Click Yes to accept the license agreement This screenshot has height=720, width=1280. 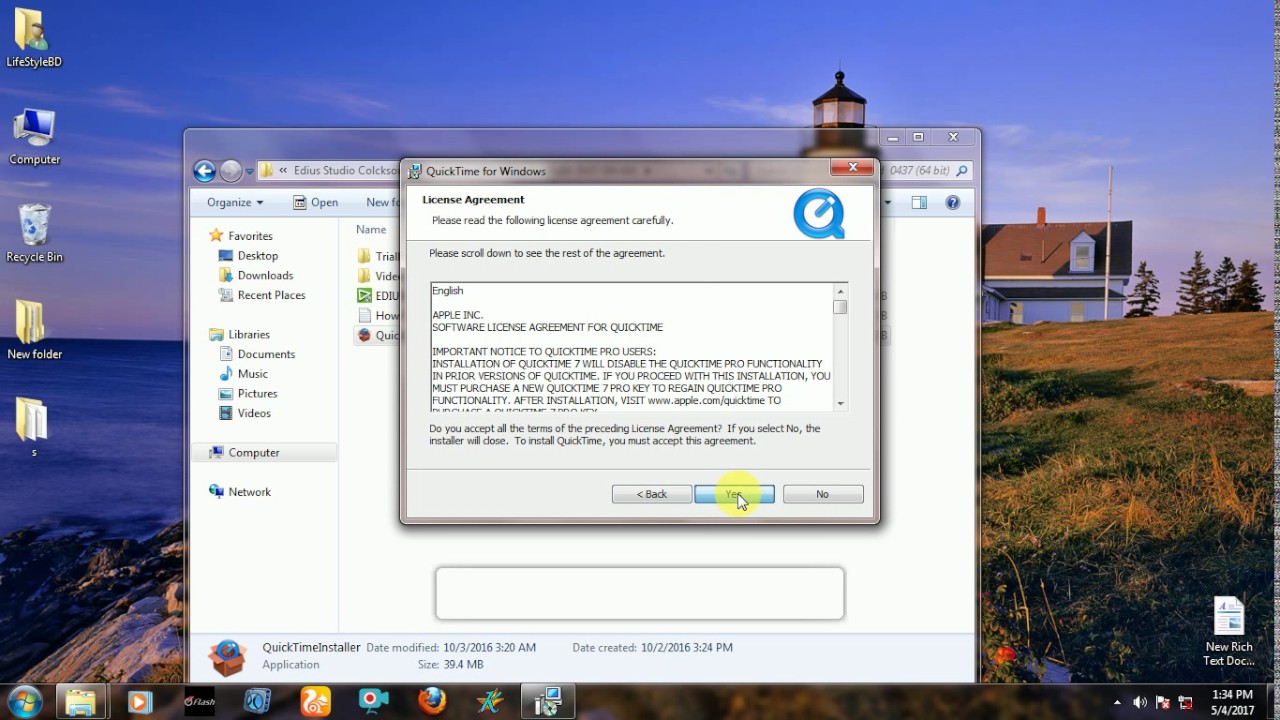pos(734,494)
